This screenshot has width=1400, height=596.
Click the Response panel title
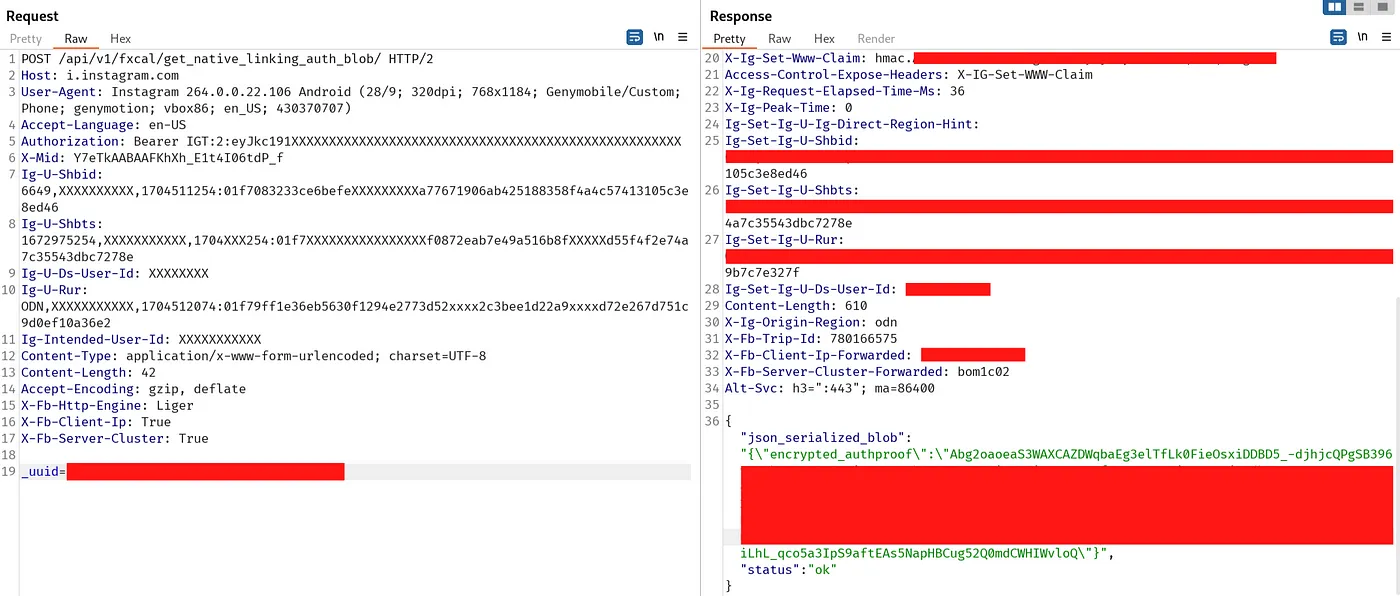[741, 16]
